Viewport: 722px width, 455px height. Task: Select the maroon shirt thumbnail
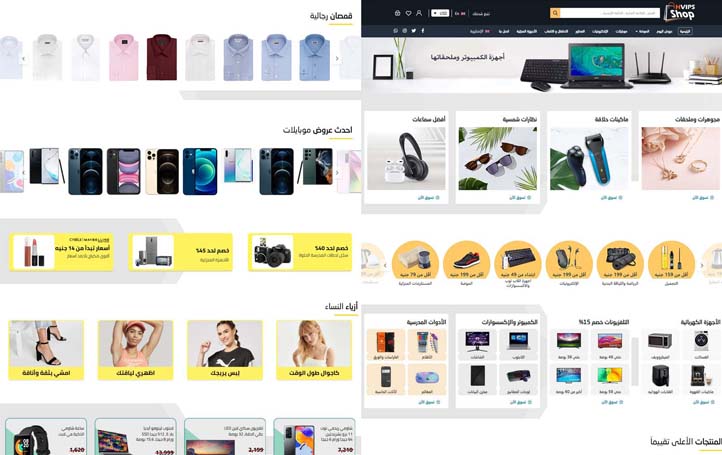click(x=162, y=58)
